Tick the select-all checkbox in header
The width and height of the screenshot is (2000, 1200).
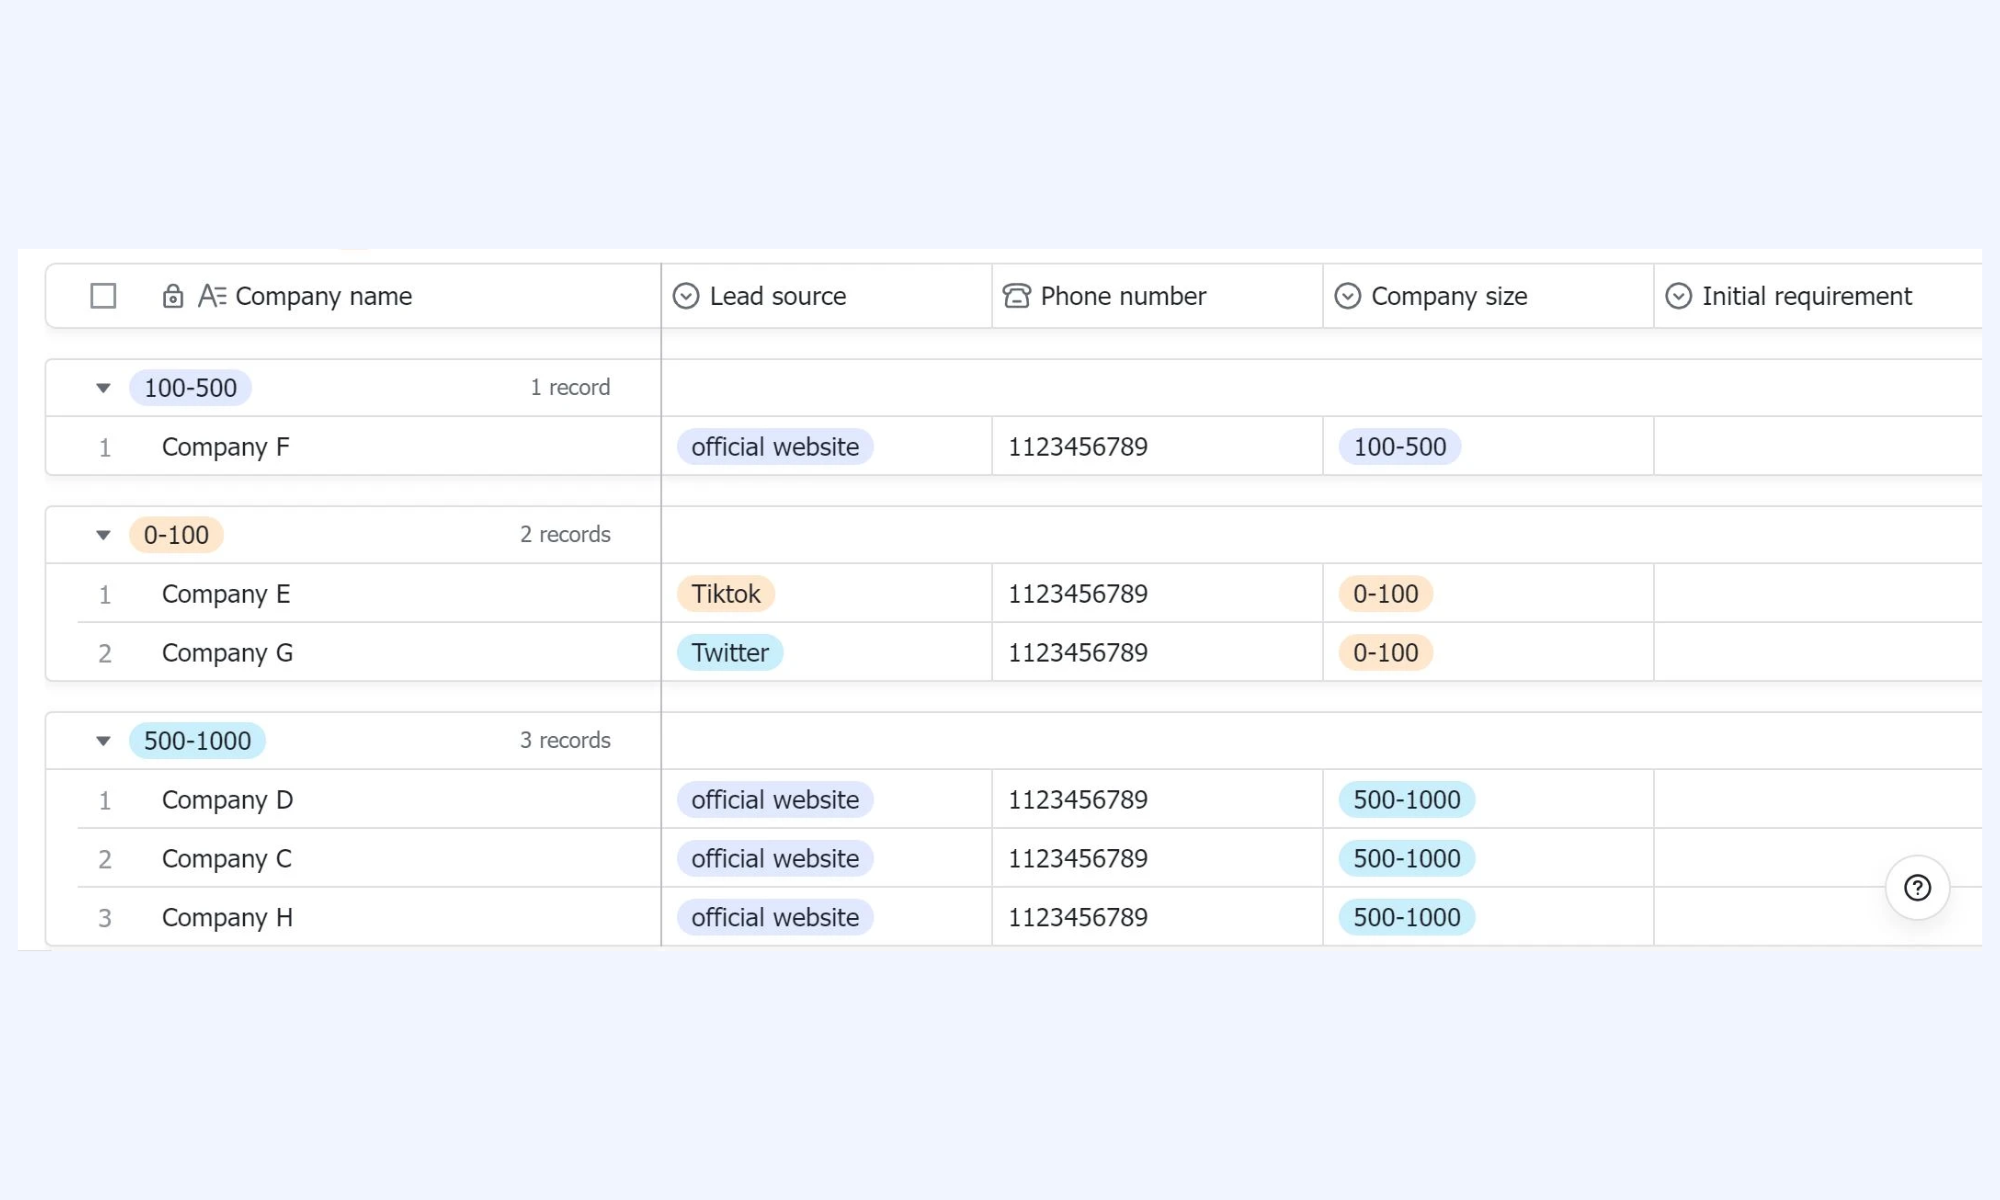pyautogui.click(x=103, y=296)
